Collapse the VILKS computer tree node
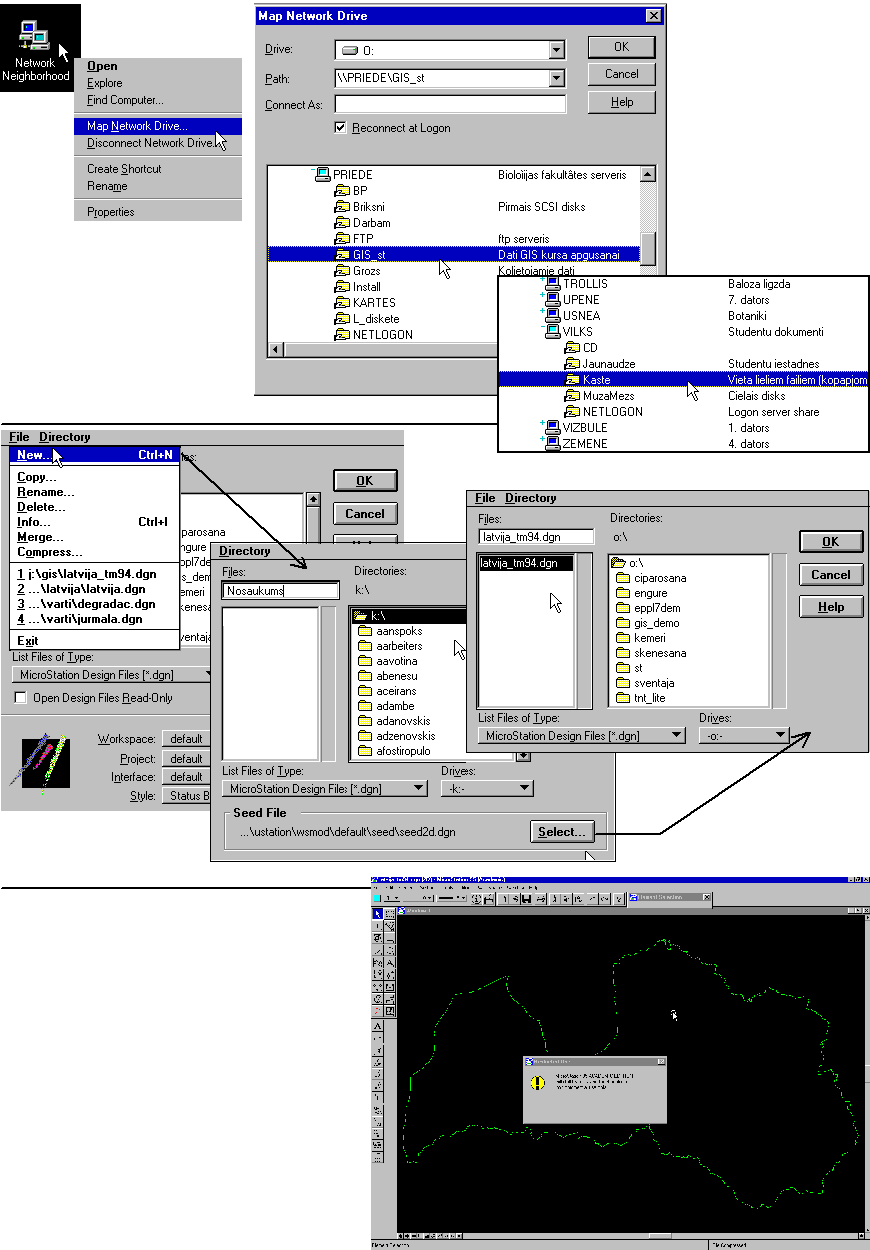Viewport: 870px width, 1250px height. coord(542,327)
